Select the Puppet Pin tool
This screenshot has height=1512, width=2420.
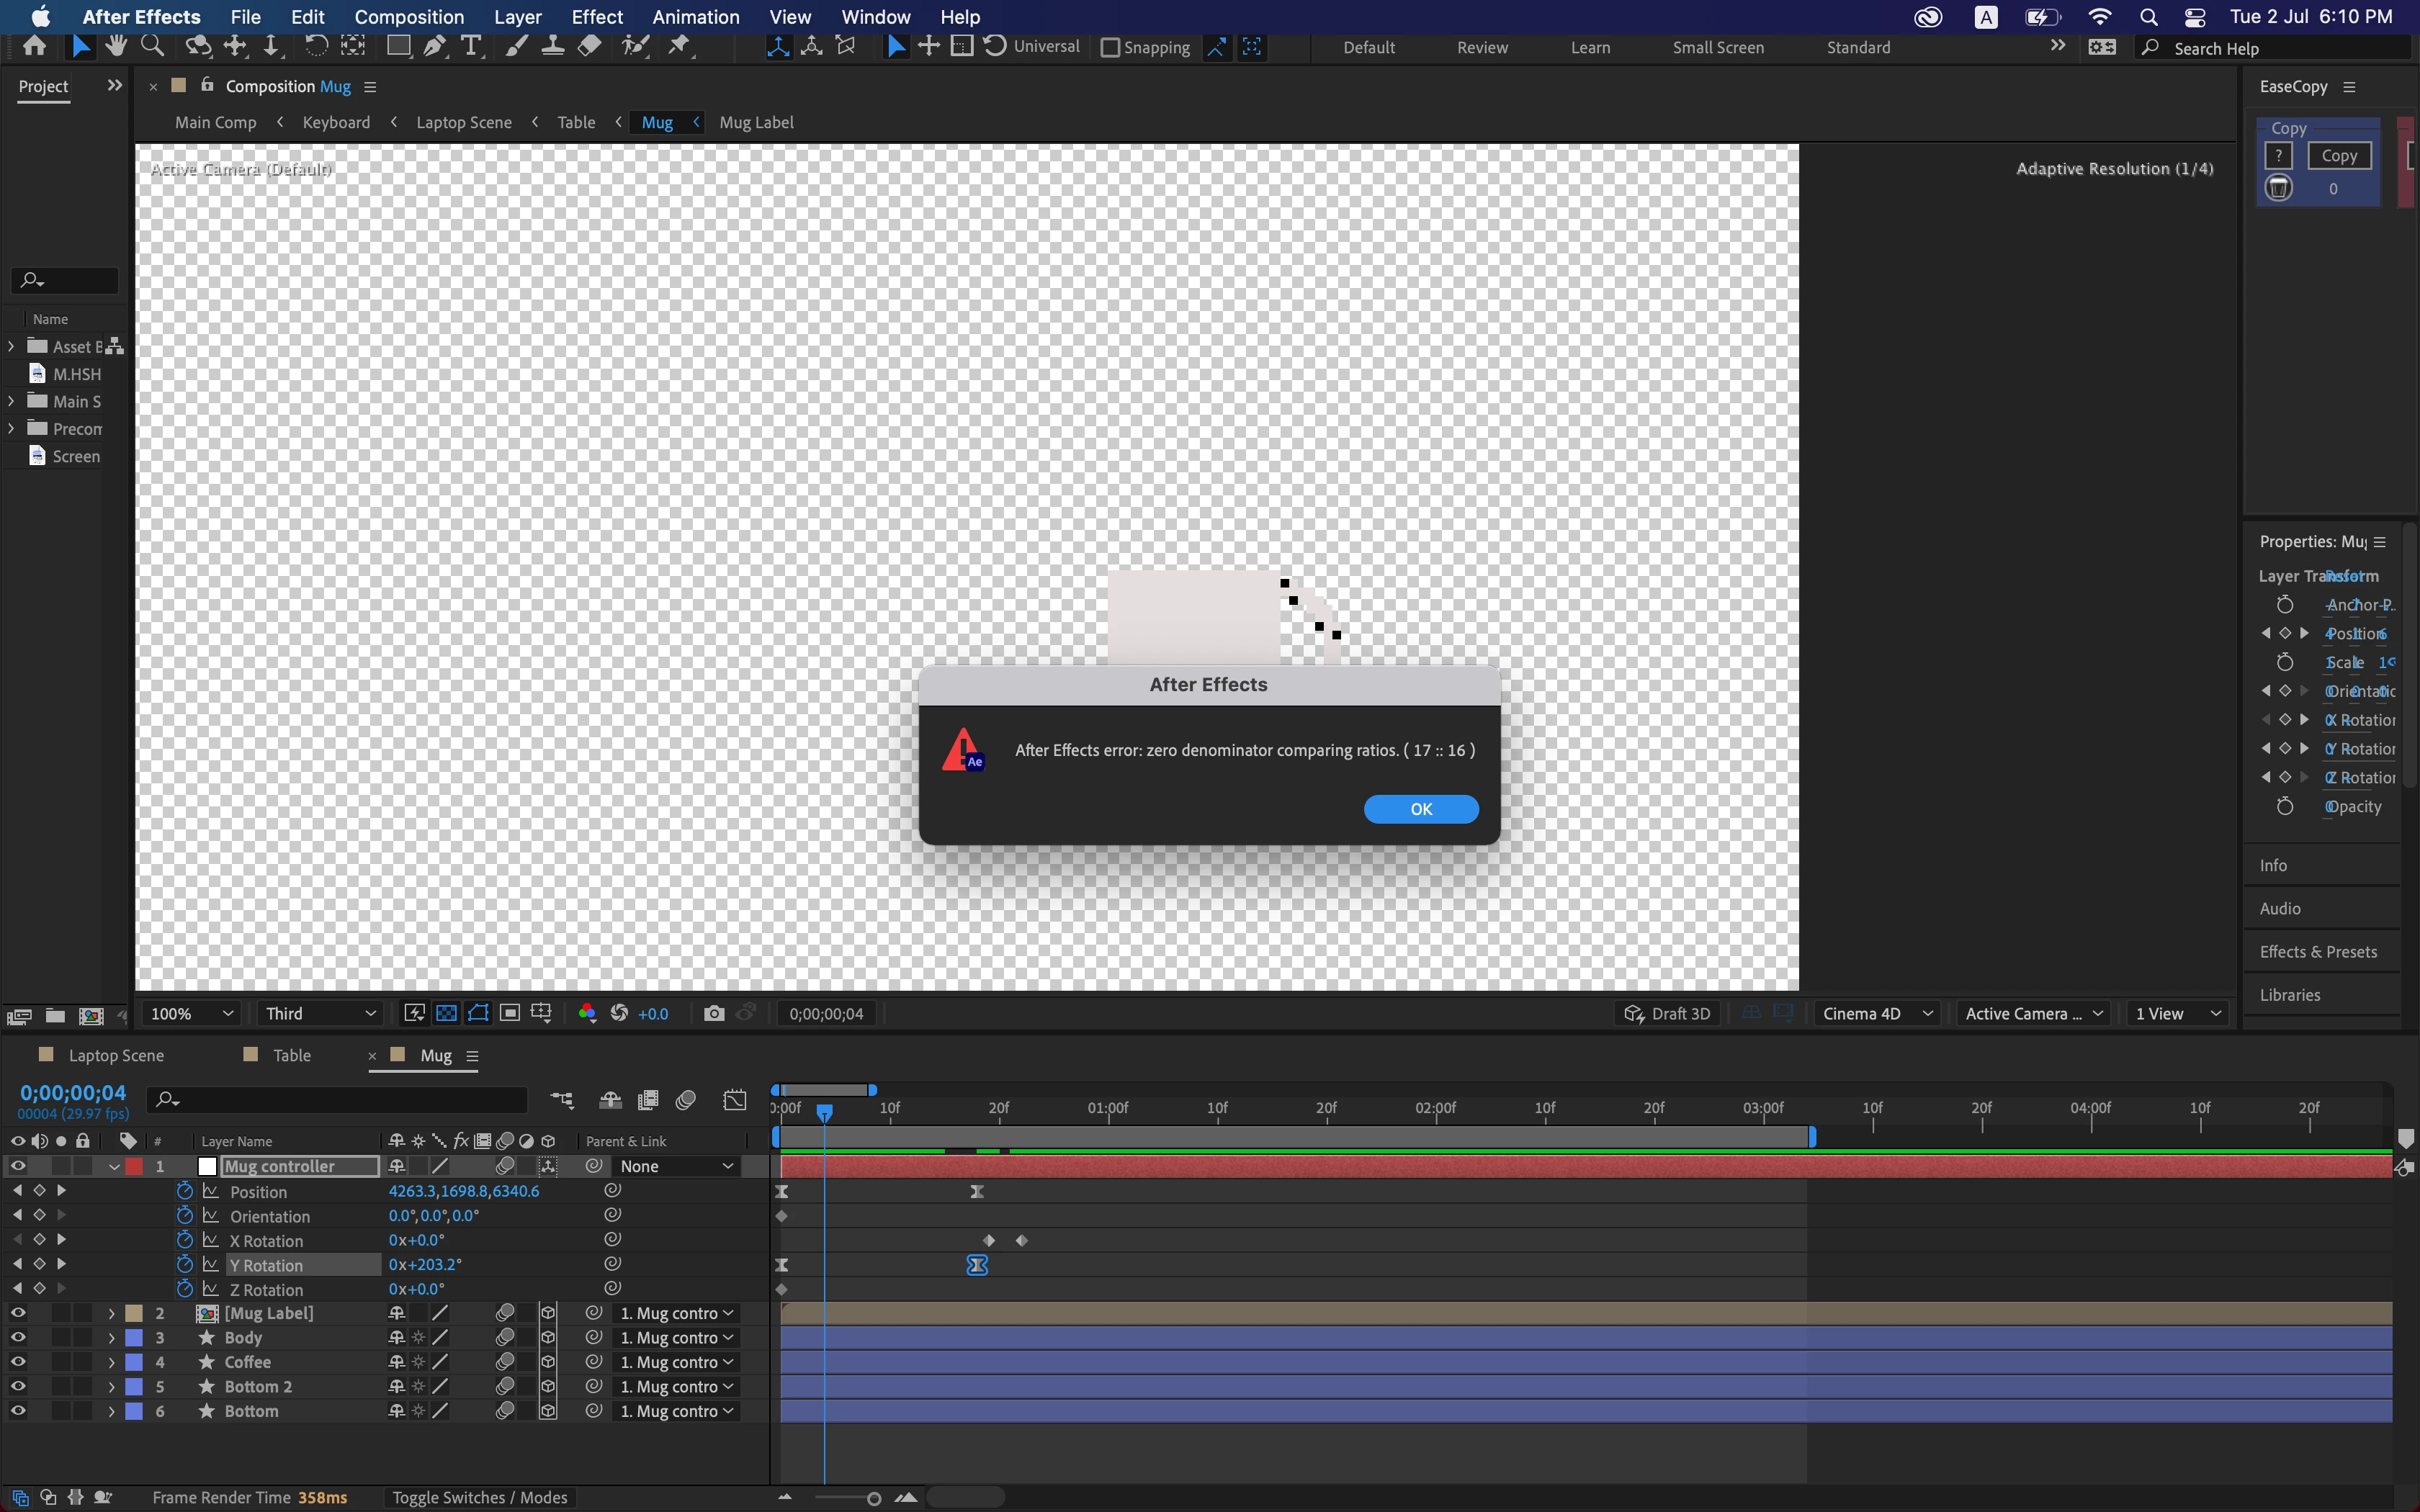click(x=679, y=46)
